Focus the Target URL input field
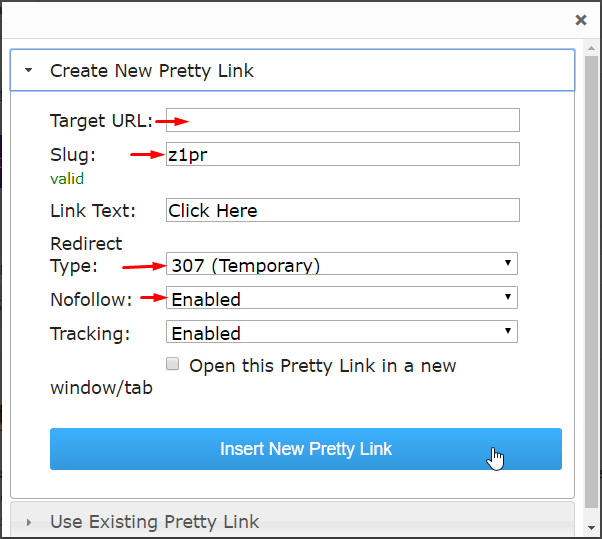 tap(342, 120)
